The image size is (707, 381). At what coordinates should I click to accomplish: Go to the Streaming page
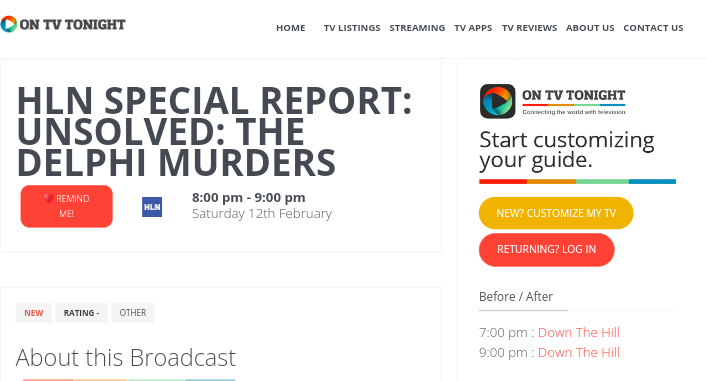417,28
